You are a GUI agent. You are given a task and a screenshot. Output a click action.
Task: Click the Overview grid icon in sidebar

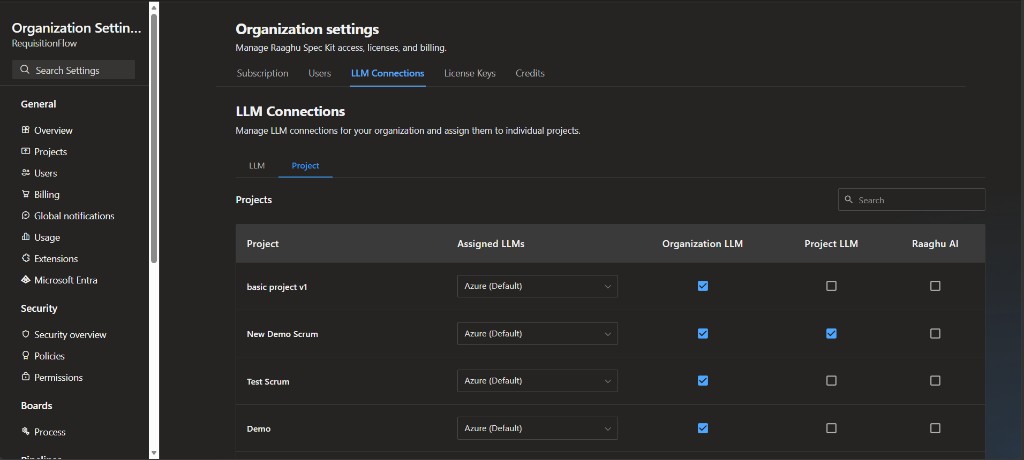(x=25, y=130)
